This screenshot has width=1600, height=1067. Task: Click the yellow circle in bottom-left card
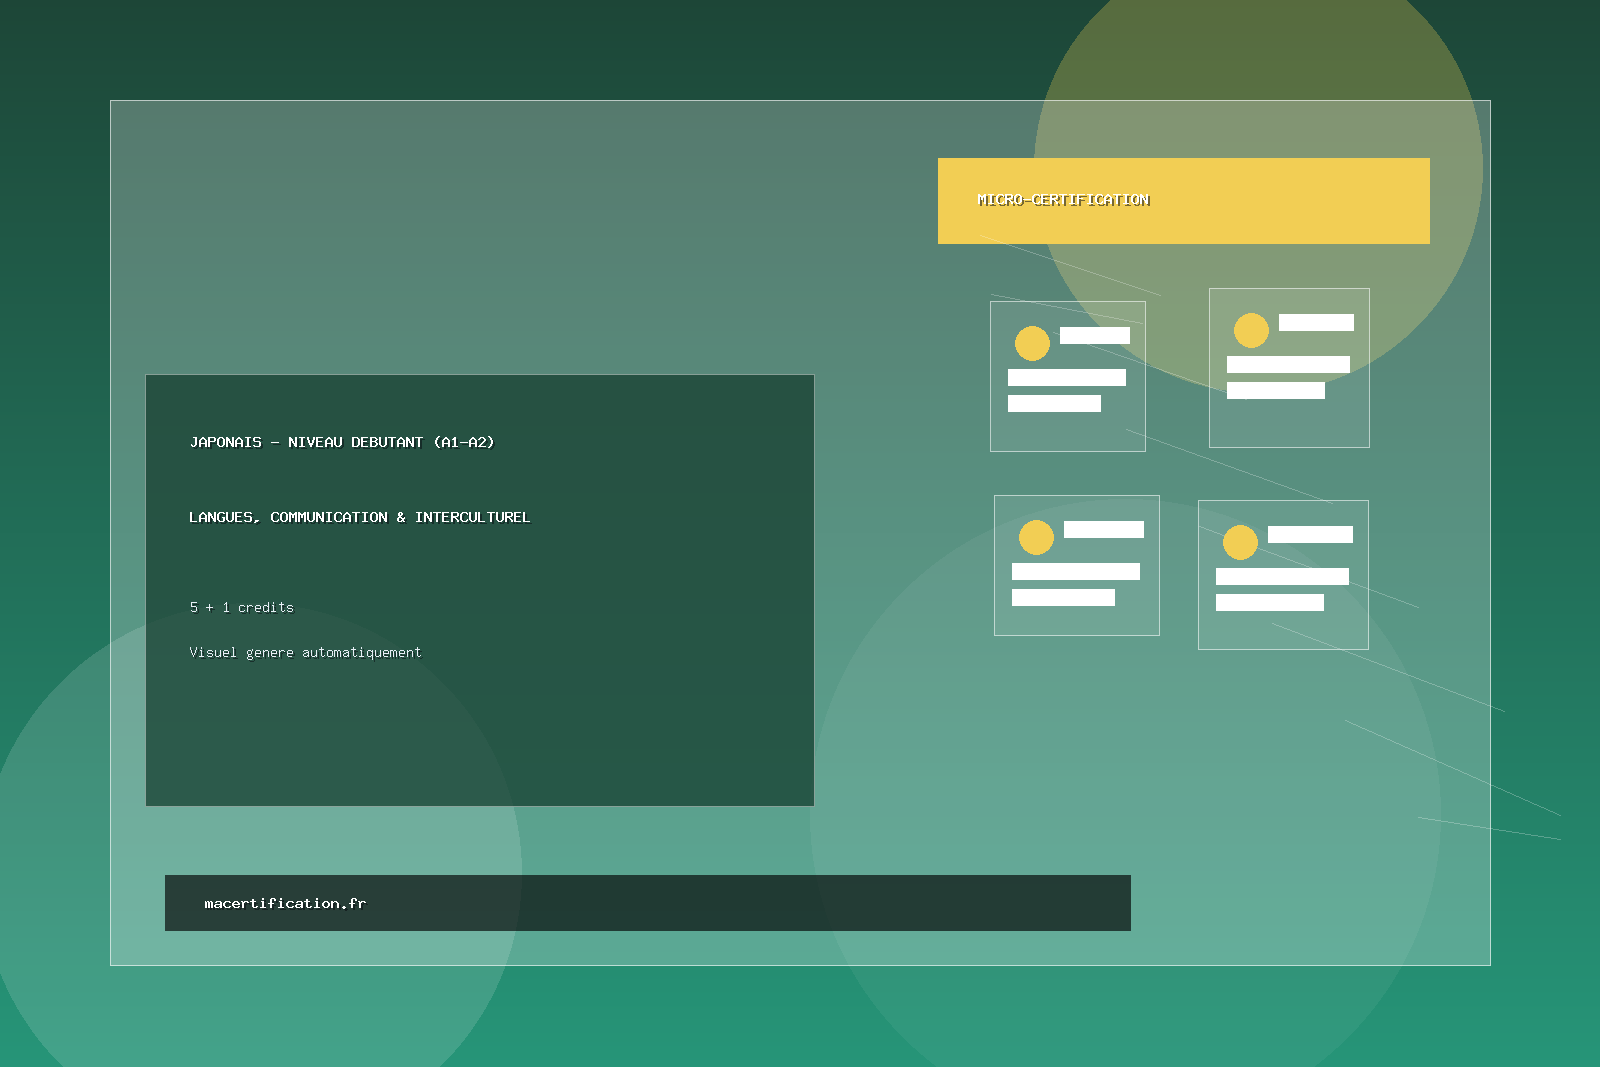[1036, 537]
